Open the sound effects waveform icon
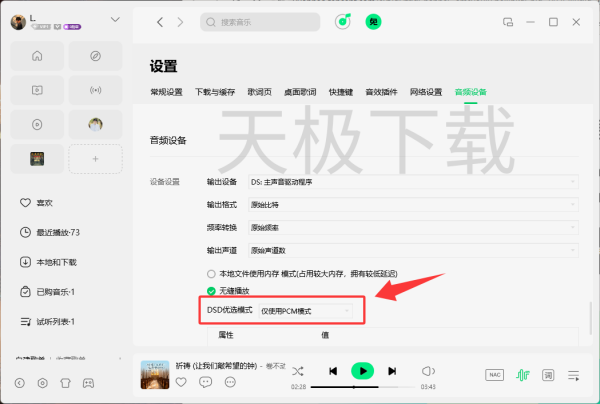 (522, 374)
